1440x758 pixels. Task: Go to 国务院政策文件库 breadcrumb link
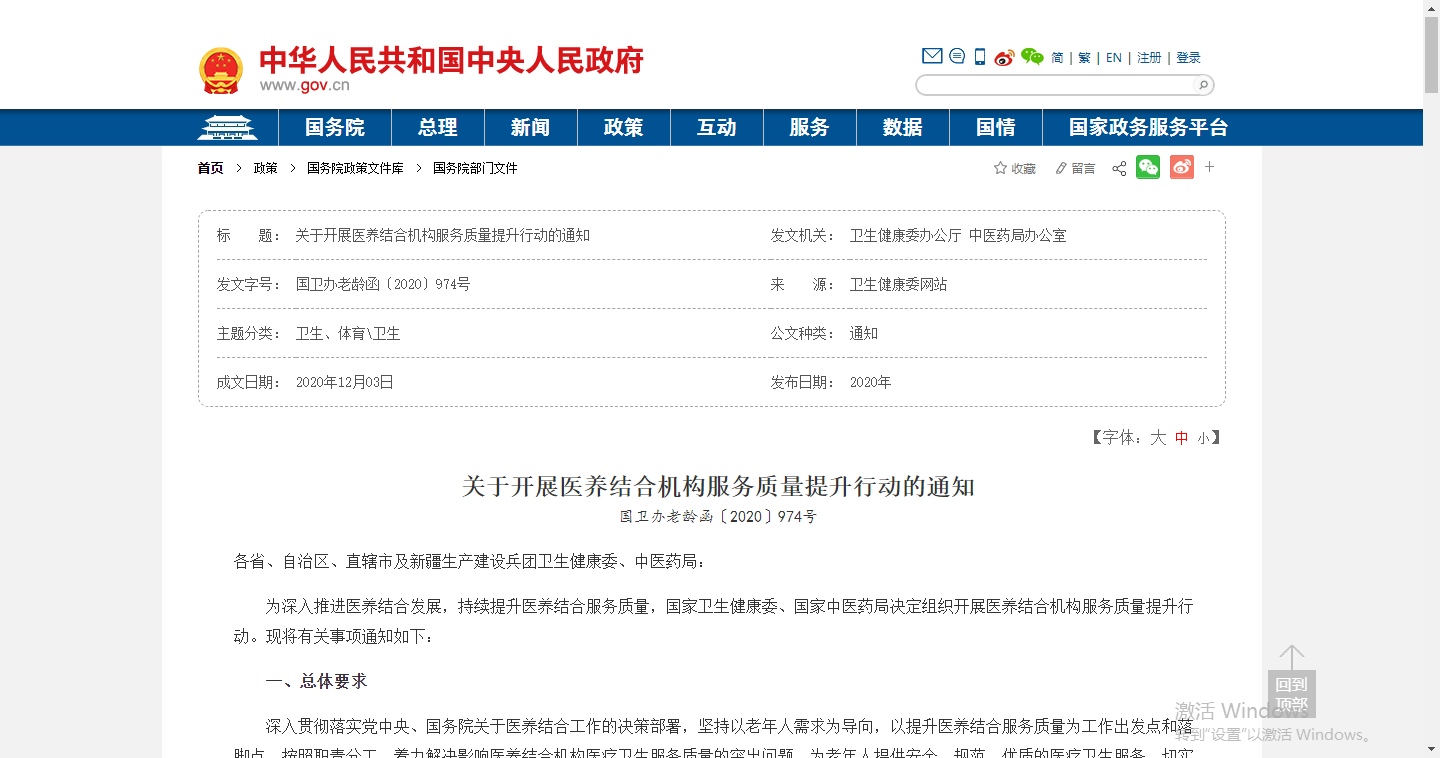click(x=355, y=168)
